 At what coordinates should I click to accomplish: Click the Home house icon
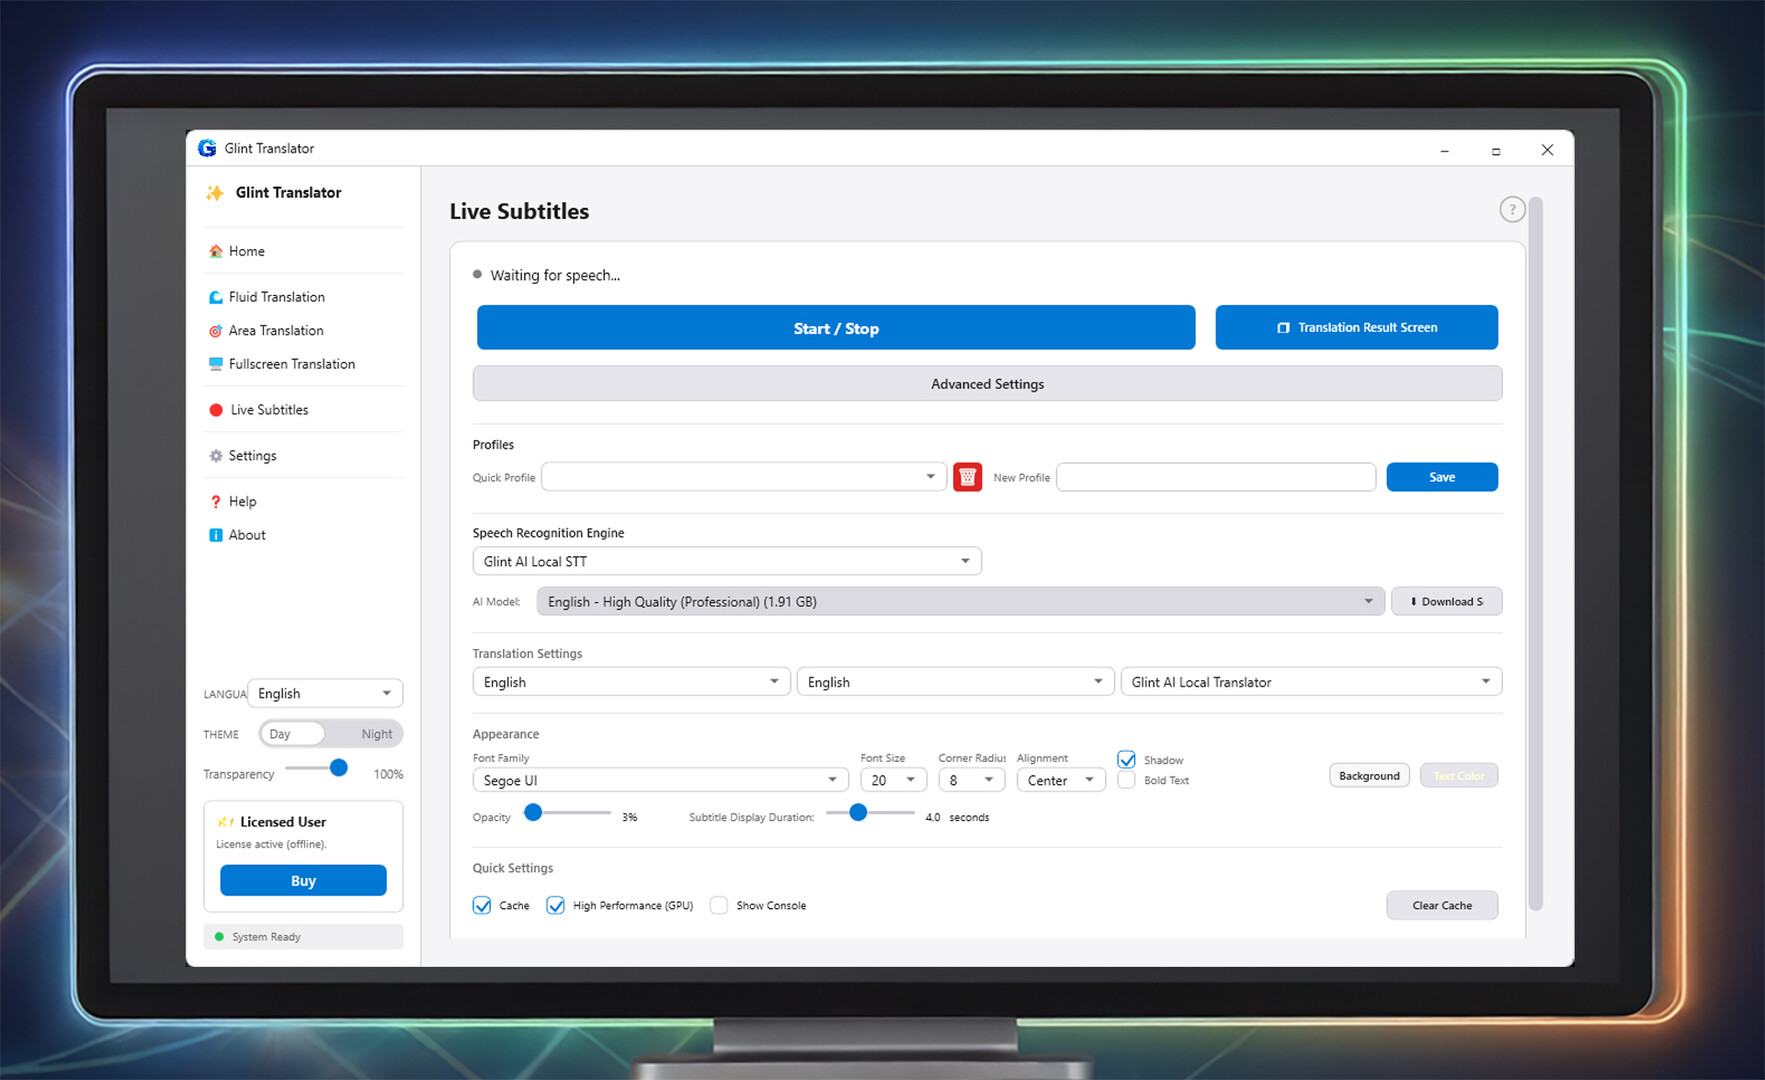pyautogui.click(x=215, y=251)
